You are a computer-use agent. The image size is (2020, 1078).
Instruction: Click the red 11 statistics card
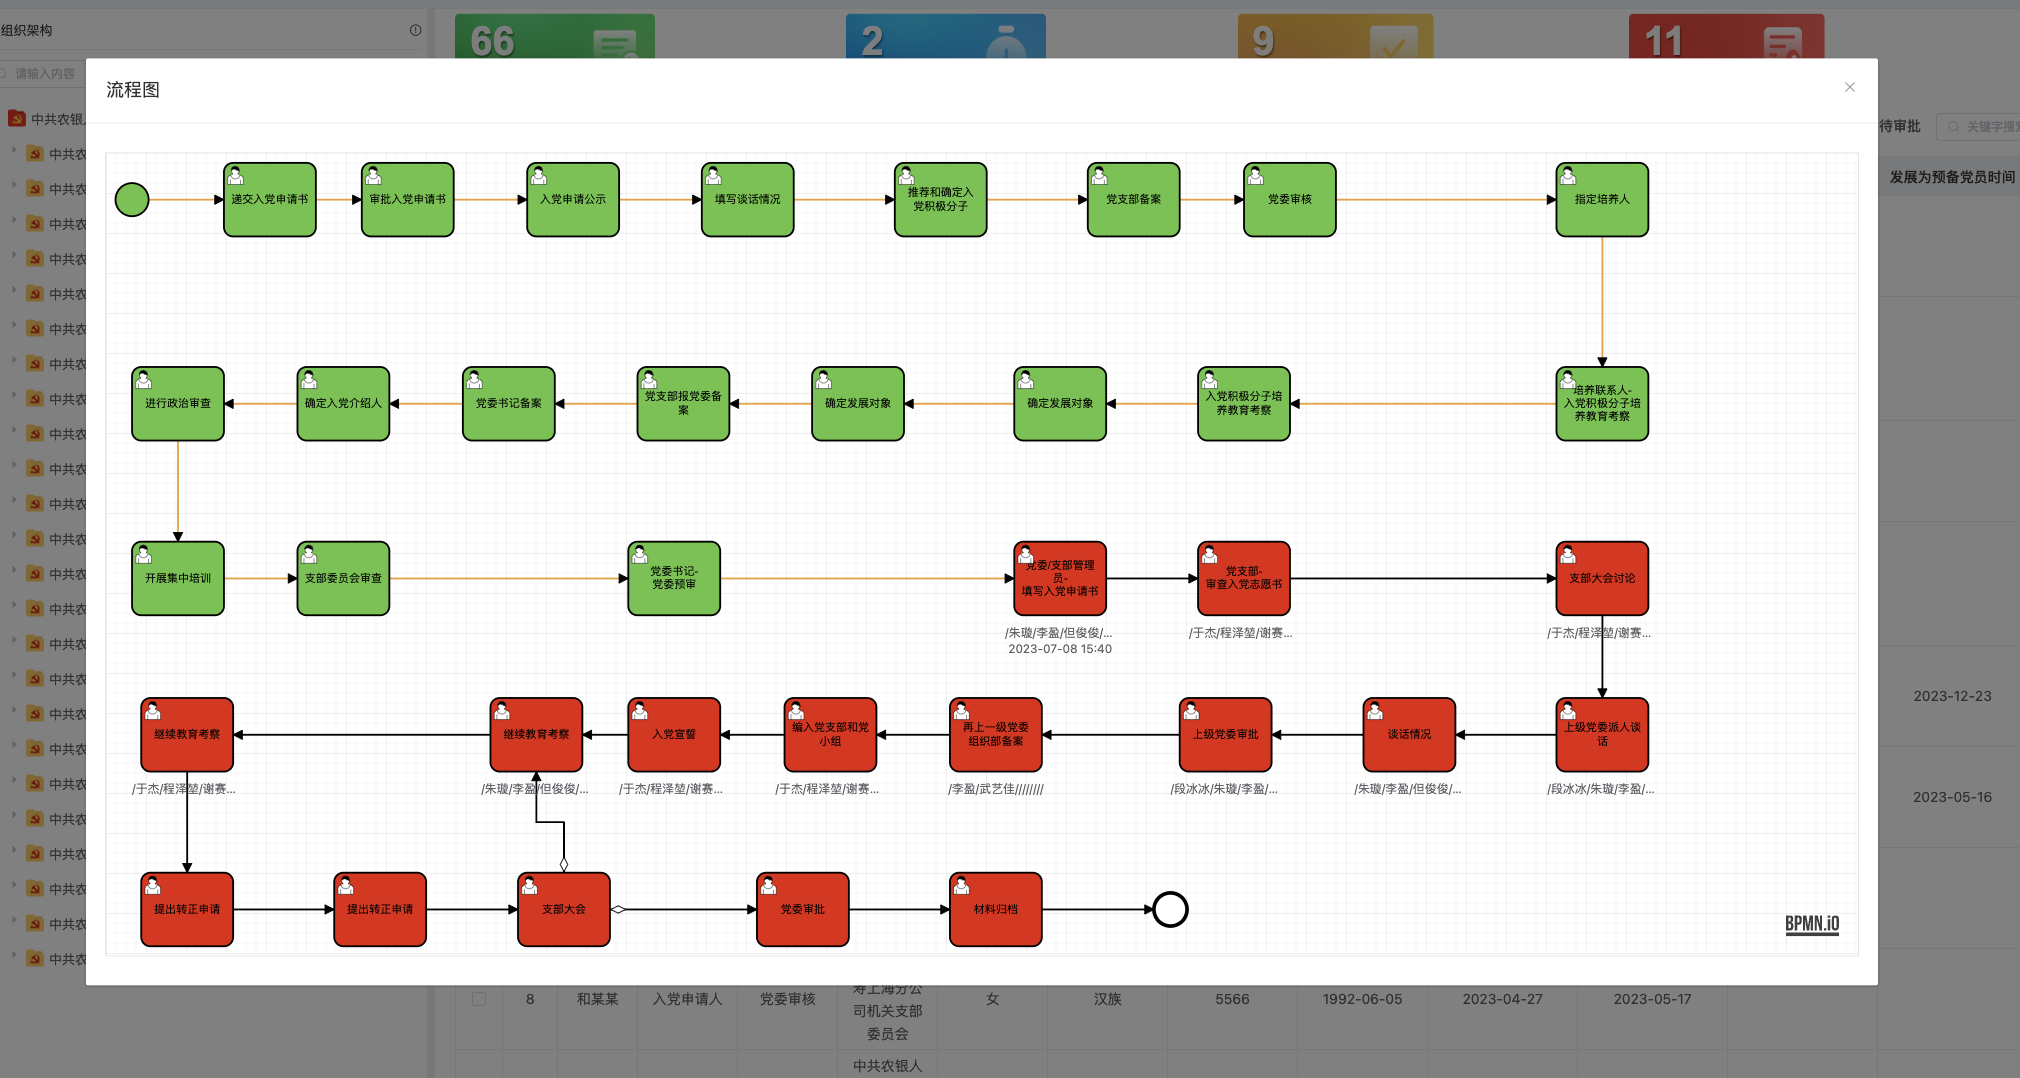tap(1727, 36)
